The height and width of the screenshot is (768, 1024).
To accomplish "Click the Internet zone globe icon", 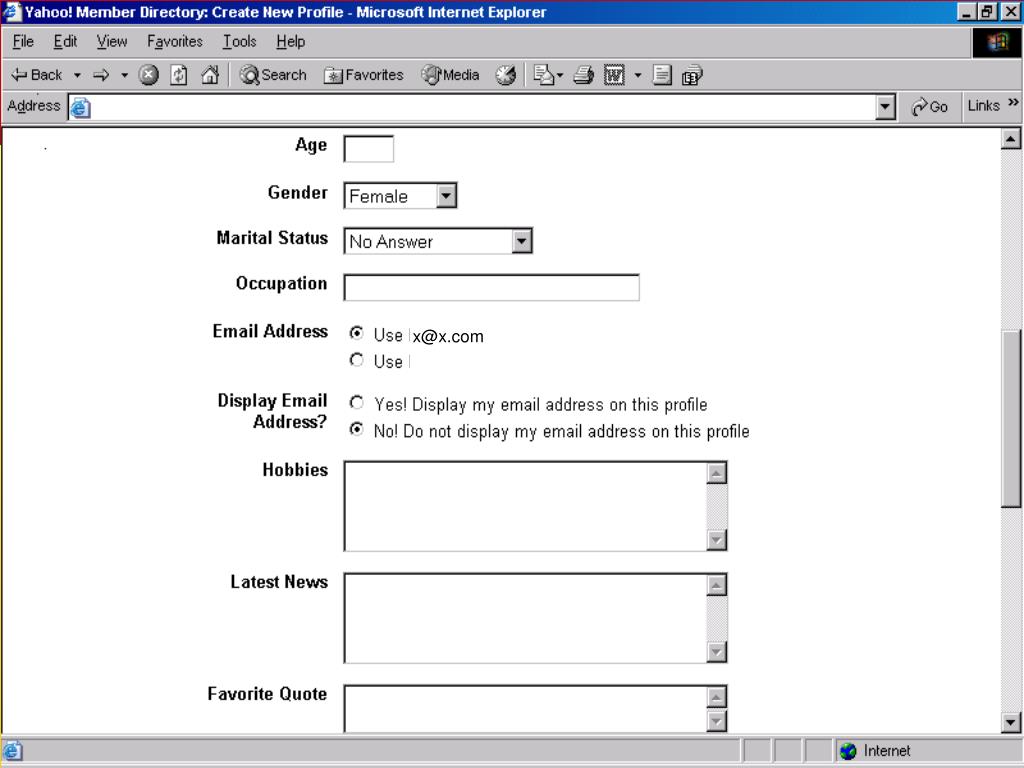I will pos(848,751).
